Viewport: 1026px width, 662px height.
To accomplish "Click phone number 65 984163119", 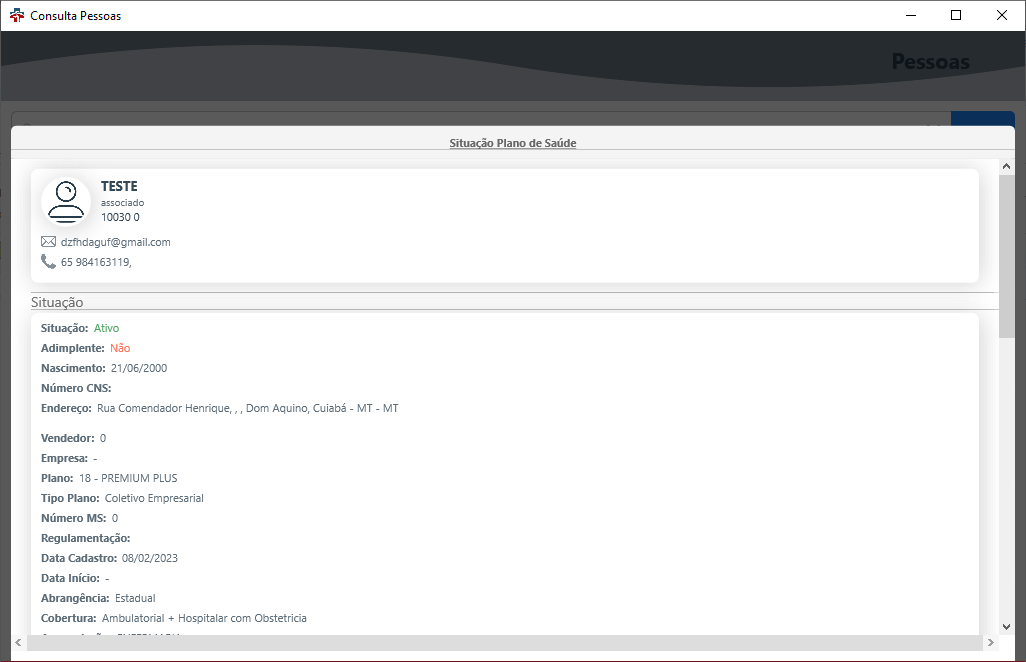I will coord(96,262).
